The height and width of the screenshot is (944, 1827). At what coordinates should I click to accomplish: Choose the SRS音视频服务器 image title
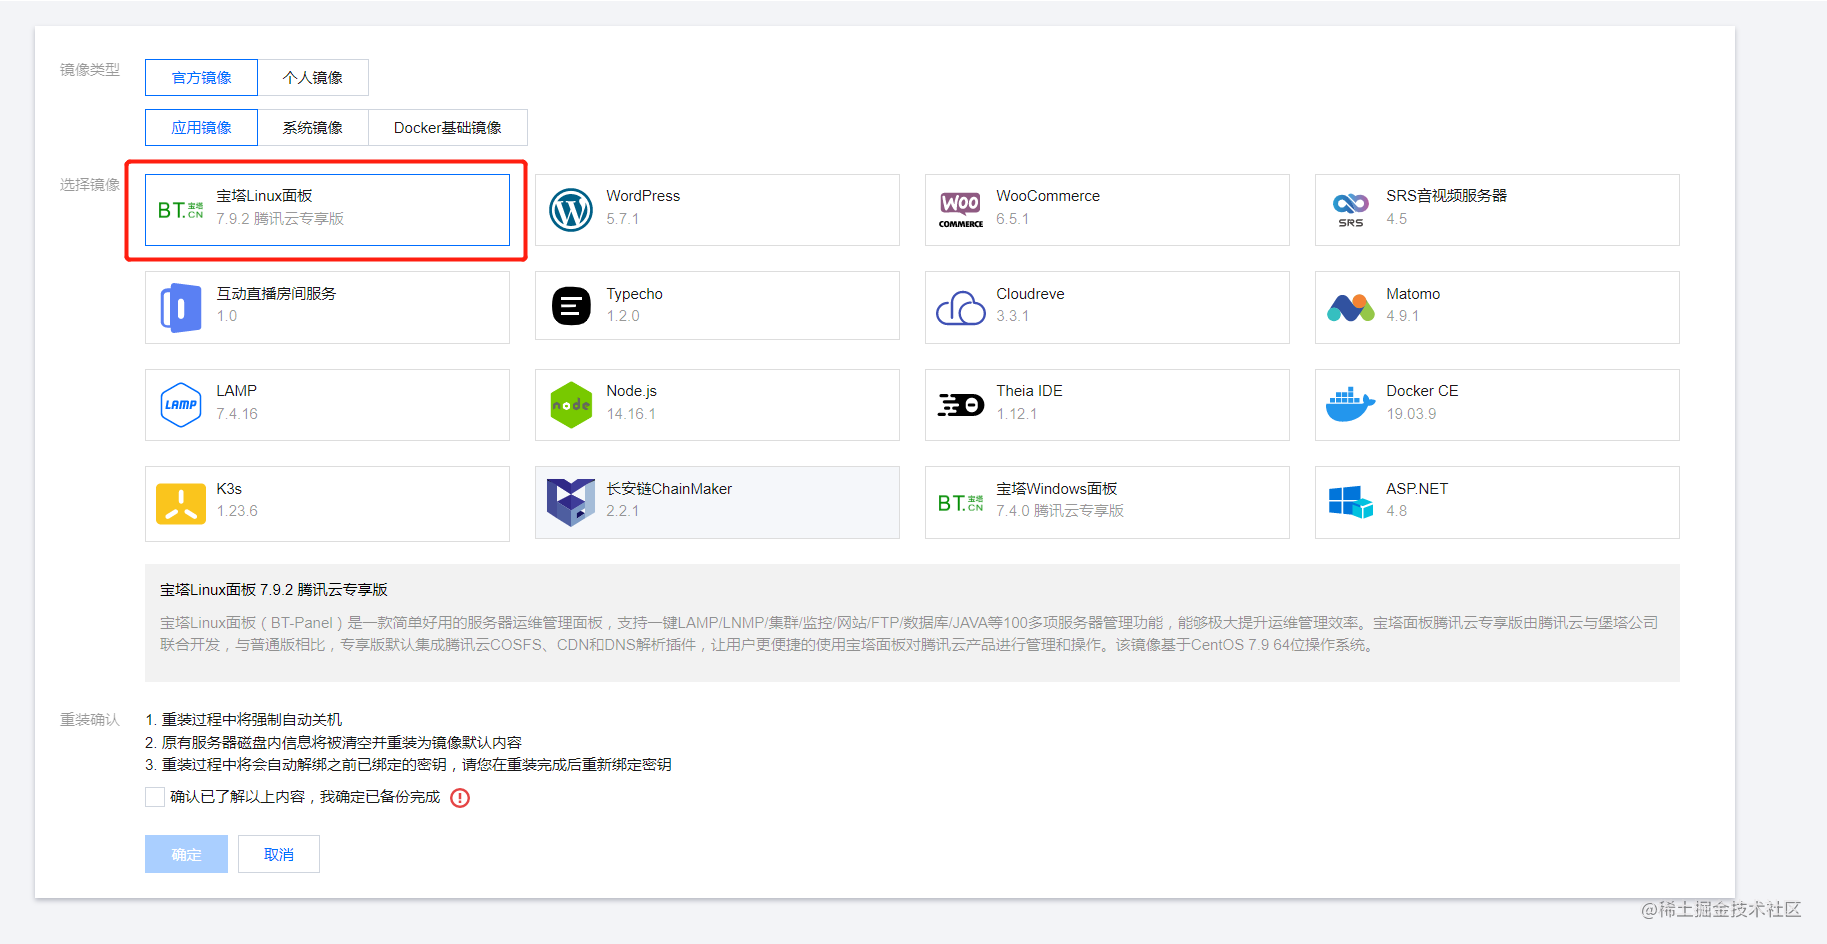coord(1446,196)
